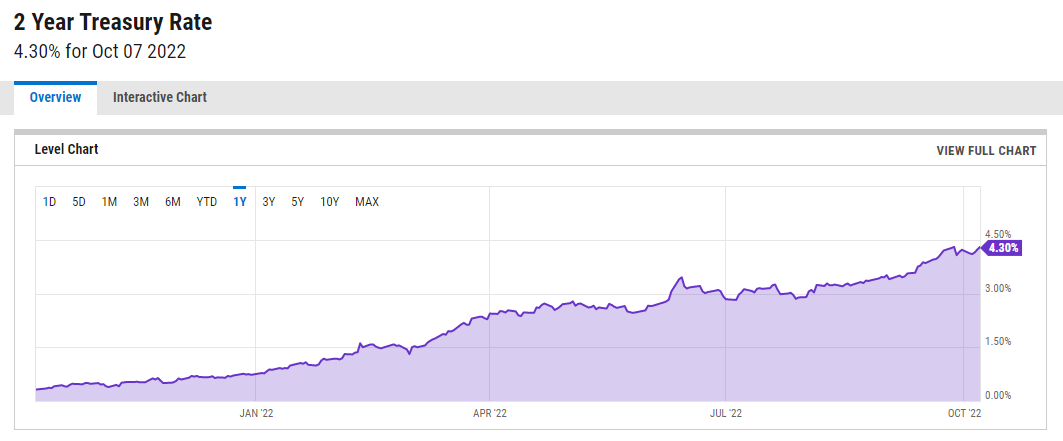Click the OCT '22 axis label
Screen dimensions: 1063x441
point(964,413)
